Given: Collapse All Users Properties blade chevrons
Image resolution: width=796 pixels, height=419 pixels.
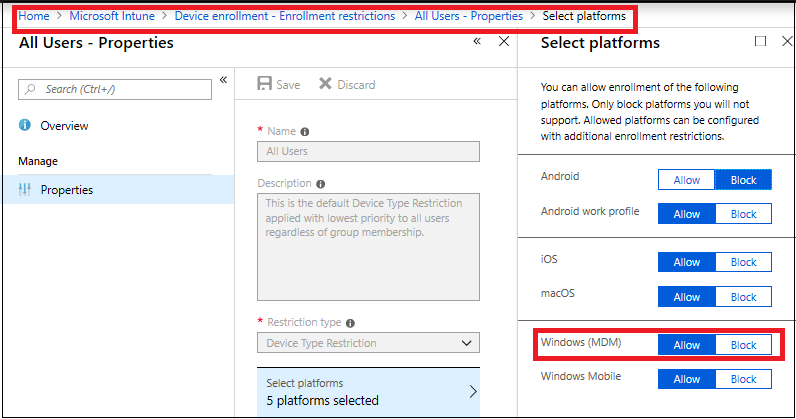Looking at the screenshot, I should (477, 42).
